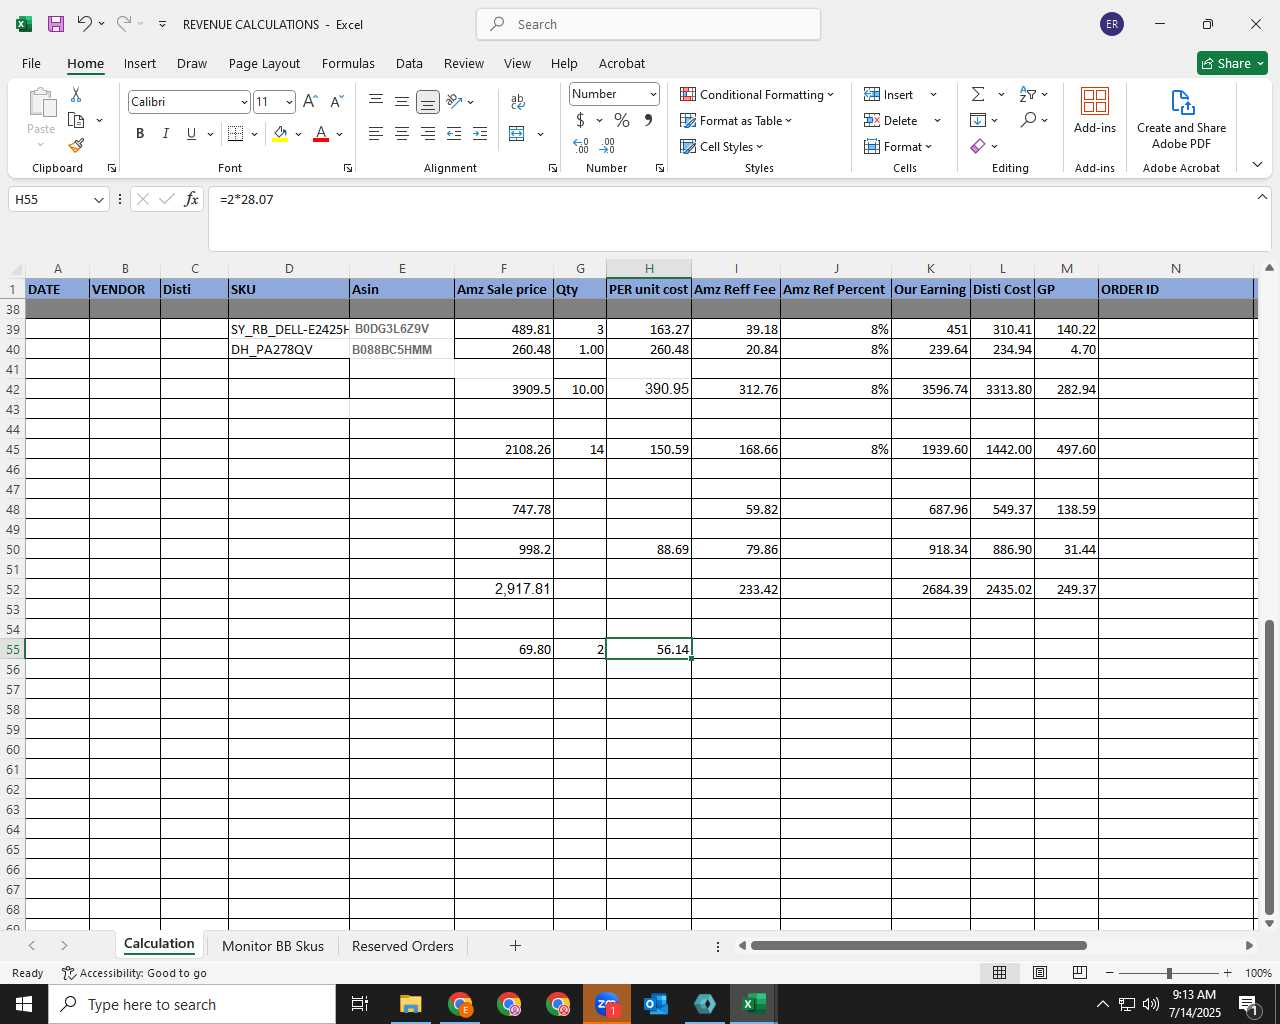This screenshot has height=1024, width=1280.
Task: Adjust the zoom slider handle
Action: pyautogui.click(x=1169, y=973)
